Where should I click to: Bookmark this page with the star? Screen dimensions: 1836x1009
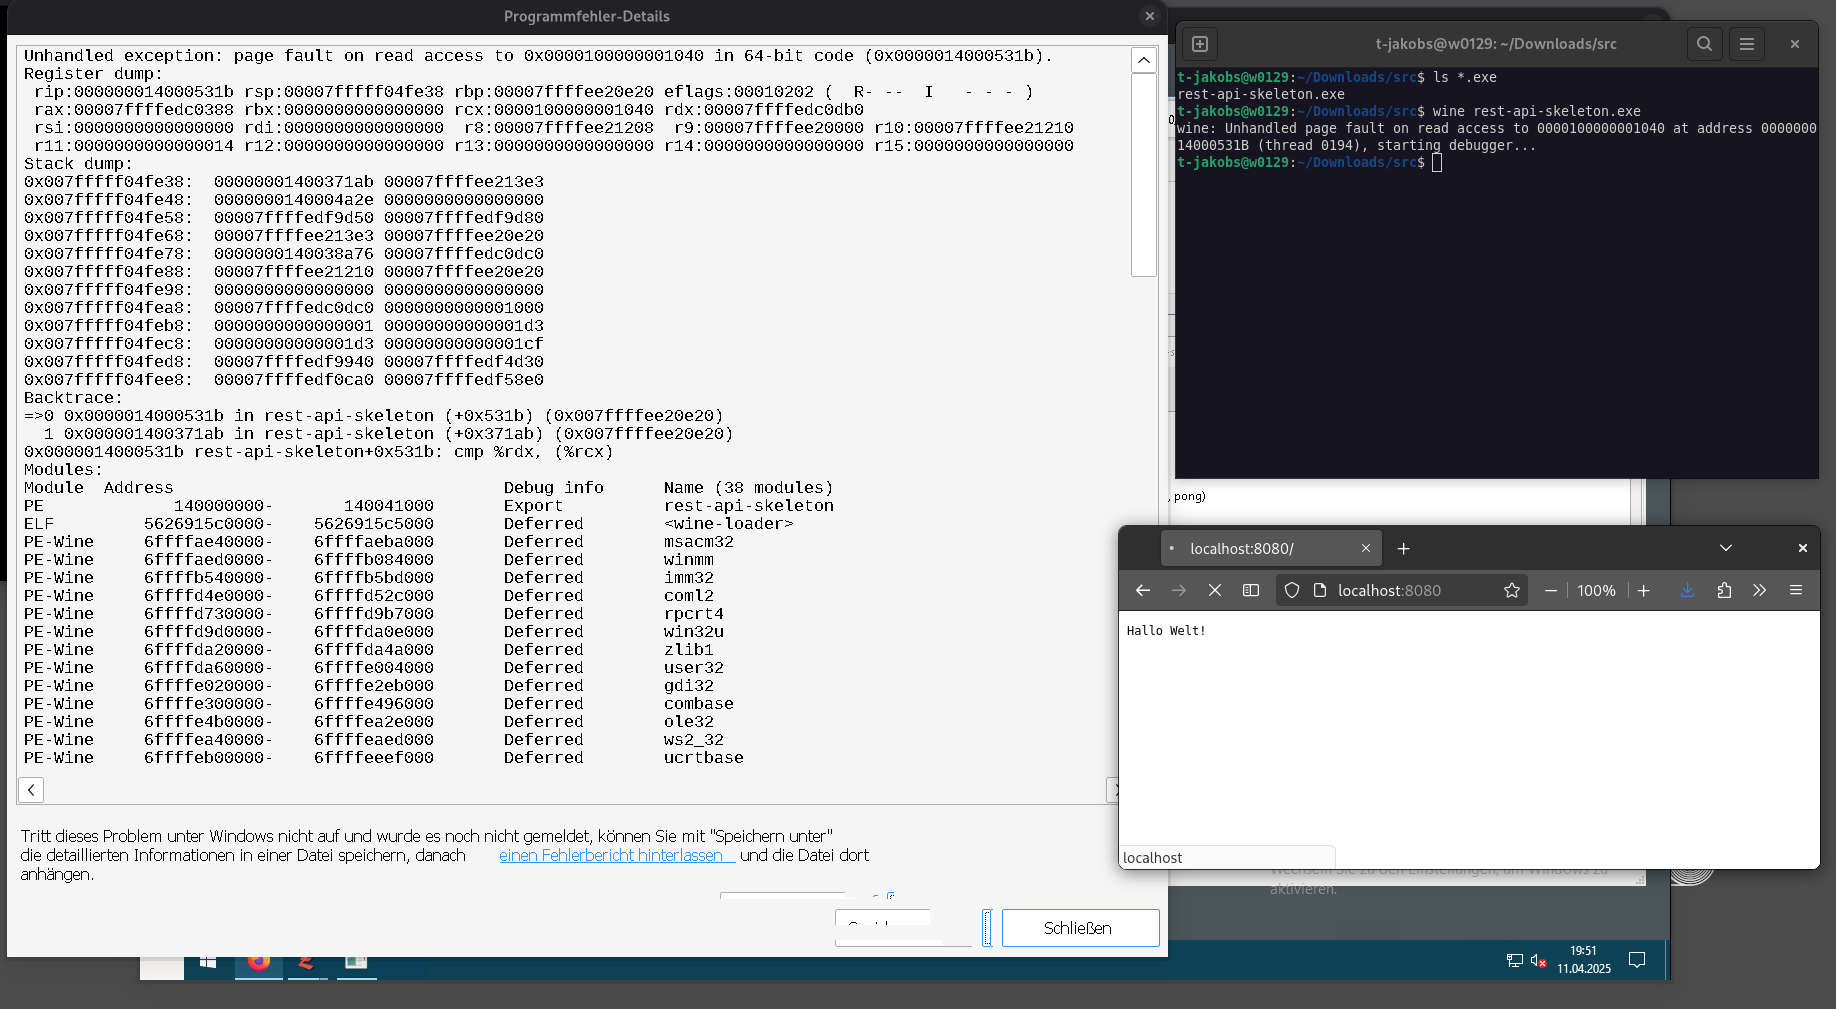tap(1512, 591)
